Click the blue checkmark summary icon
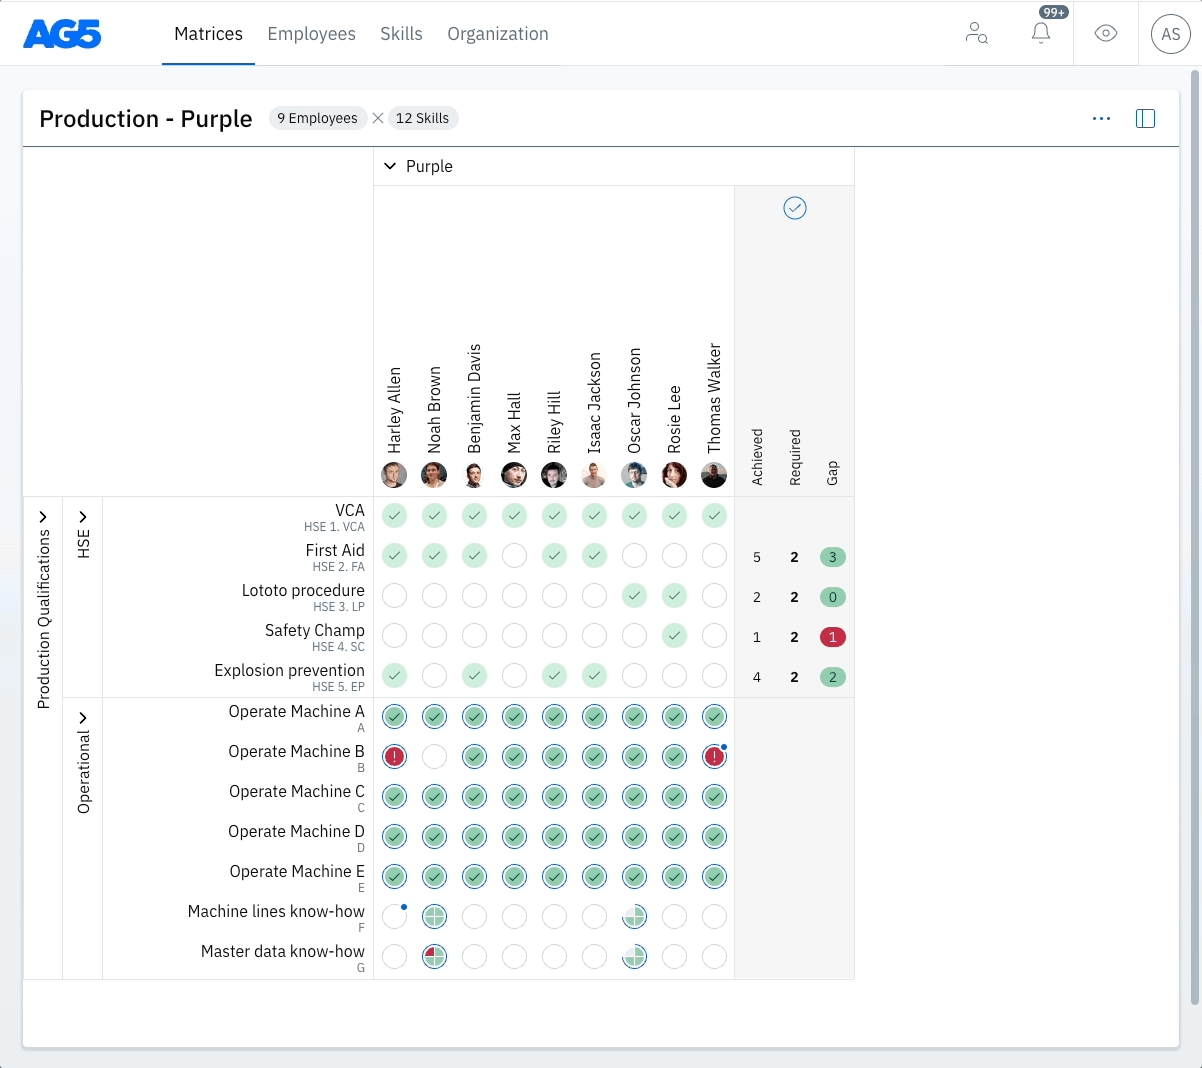 [794, 208]
